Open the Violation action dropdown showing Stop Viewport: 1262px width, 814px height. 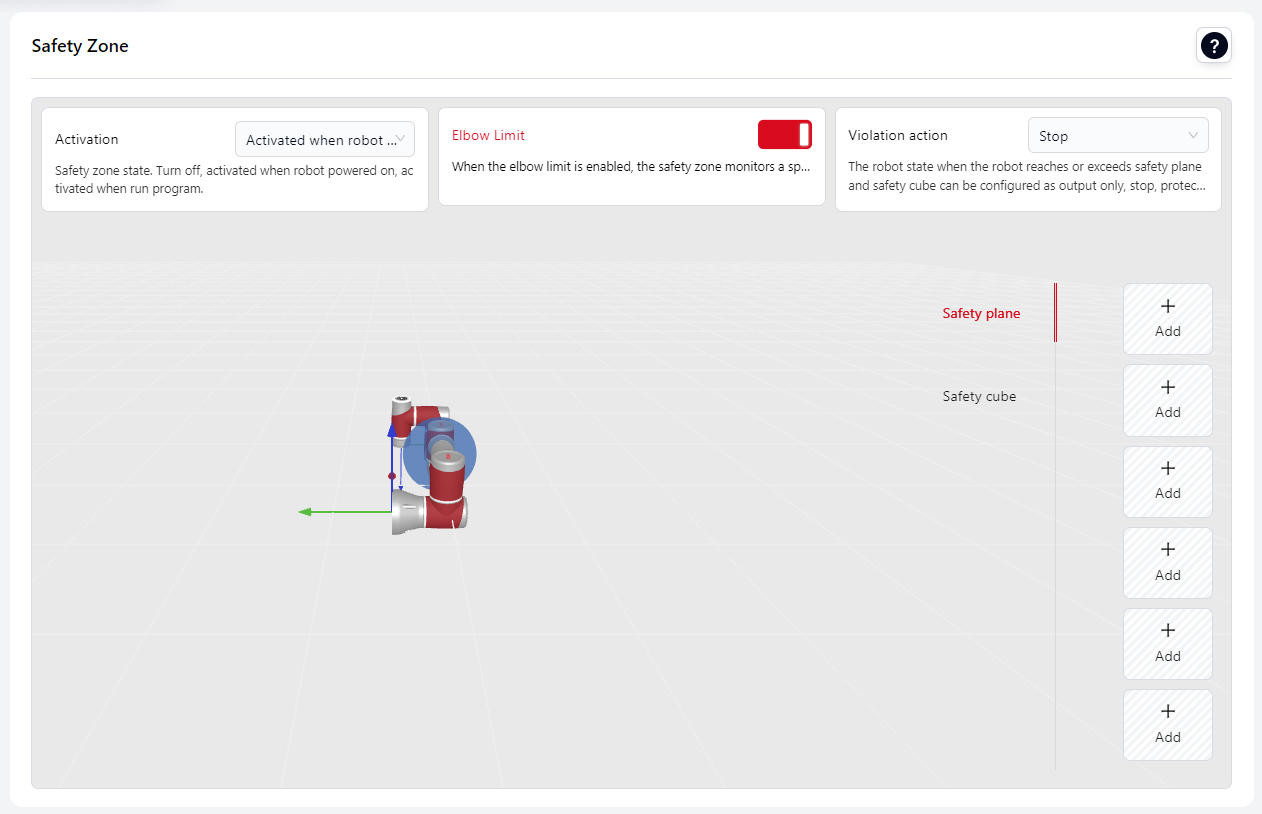pyautogui.click(x=1117, y=136)
